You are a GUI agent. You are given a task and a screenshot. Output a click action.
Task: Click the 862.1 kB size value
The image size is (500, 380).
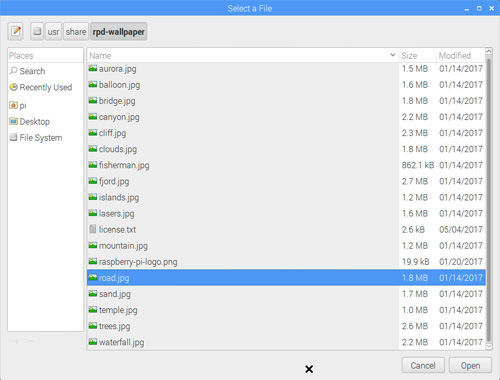point(418,165)
